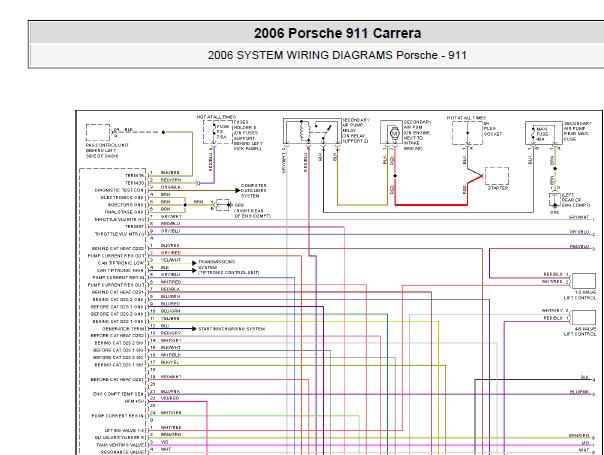Click 'THROTTLE VLV MTR (-)' pin label
This screenshot has height=455, width=604.
point(119,234)
